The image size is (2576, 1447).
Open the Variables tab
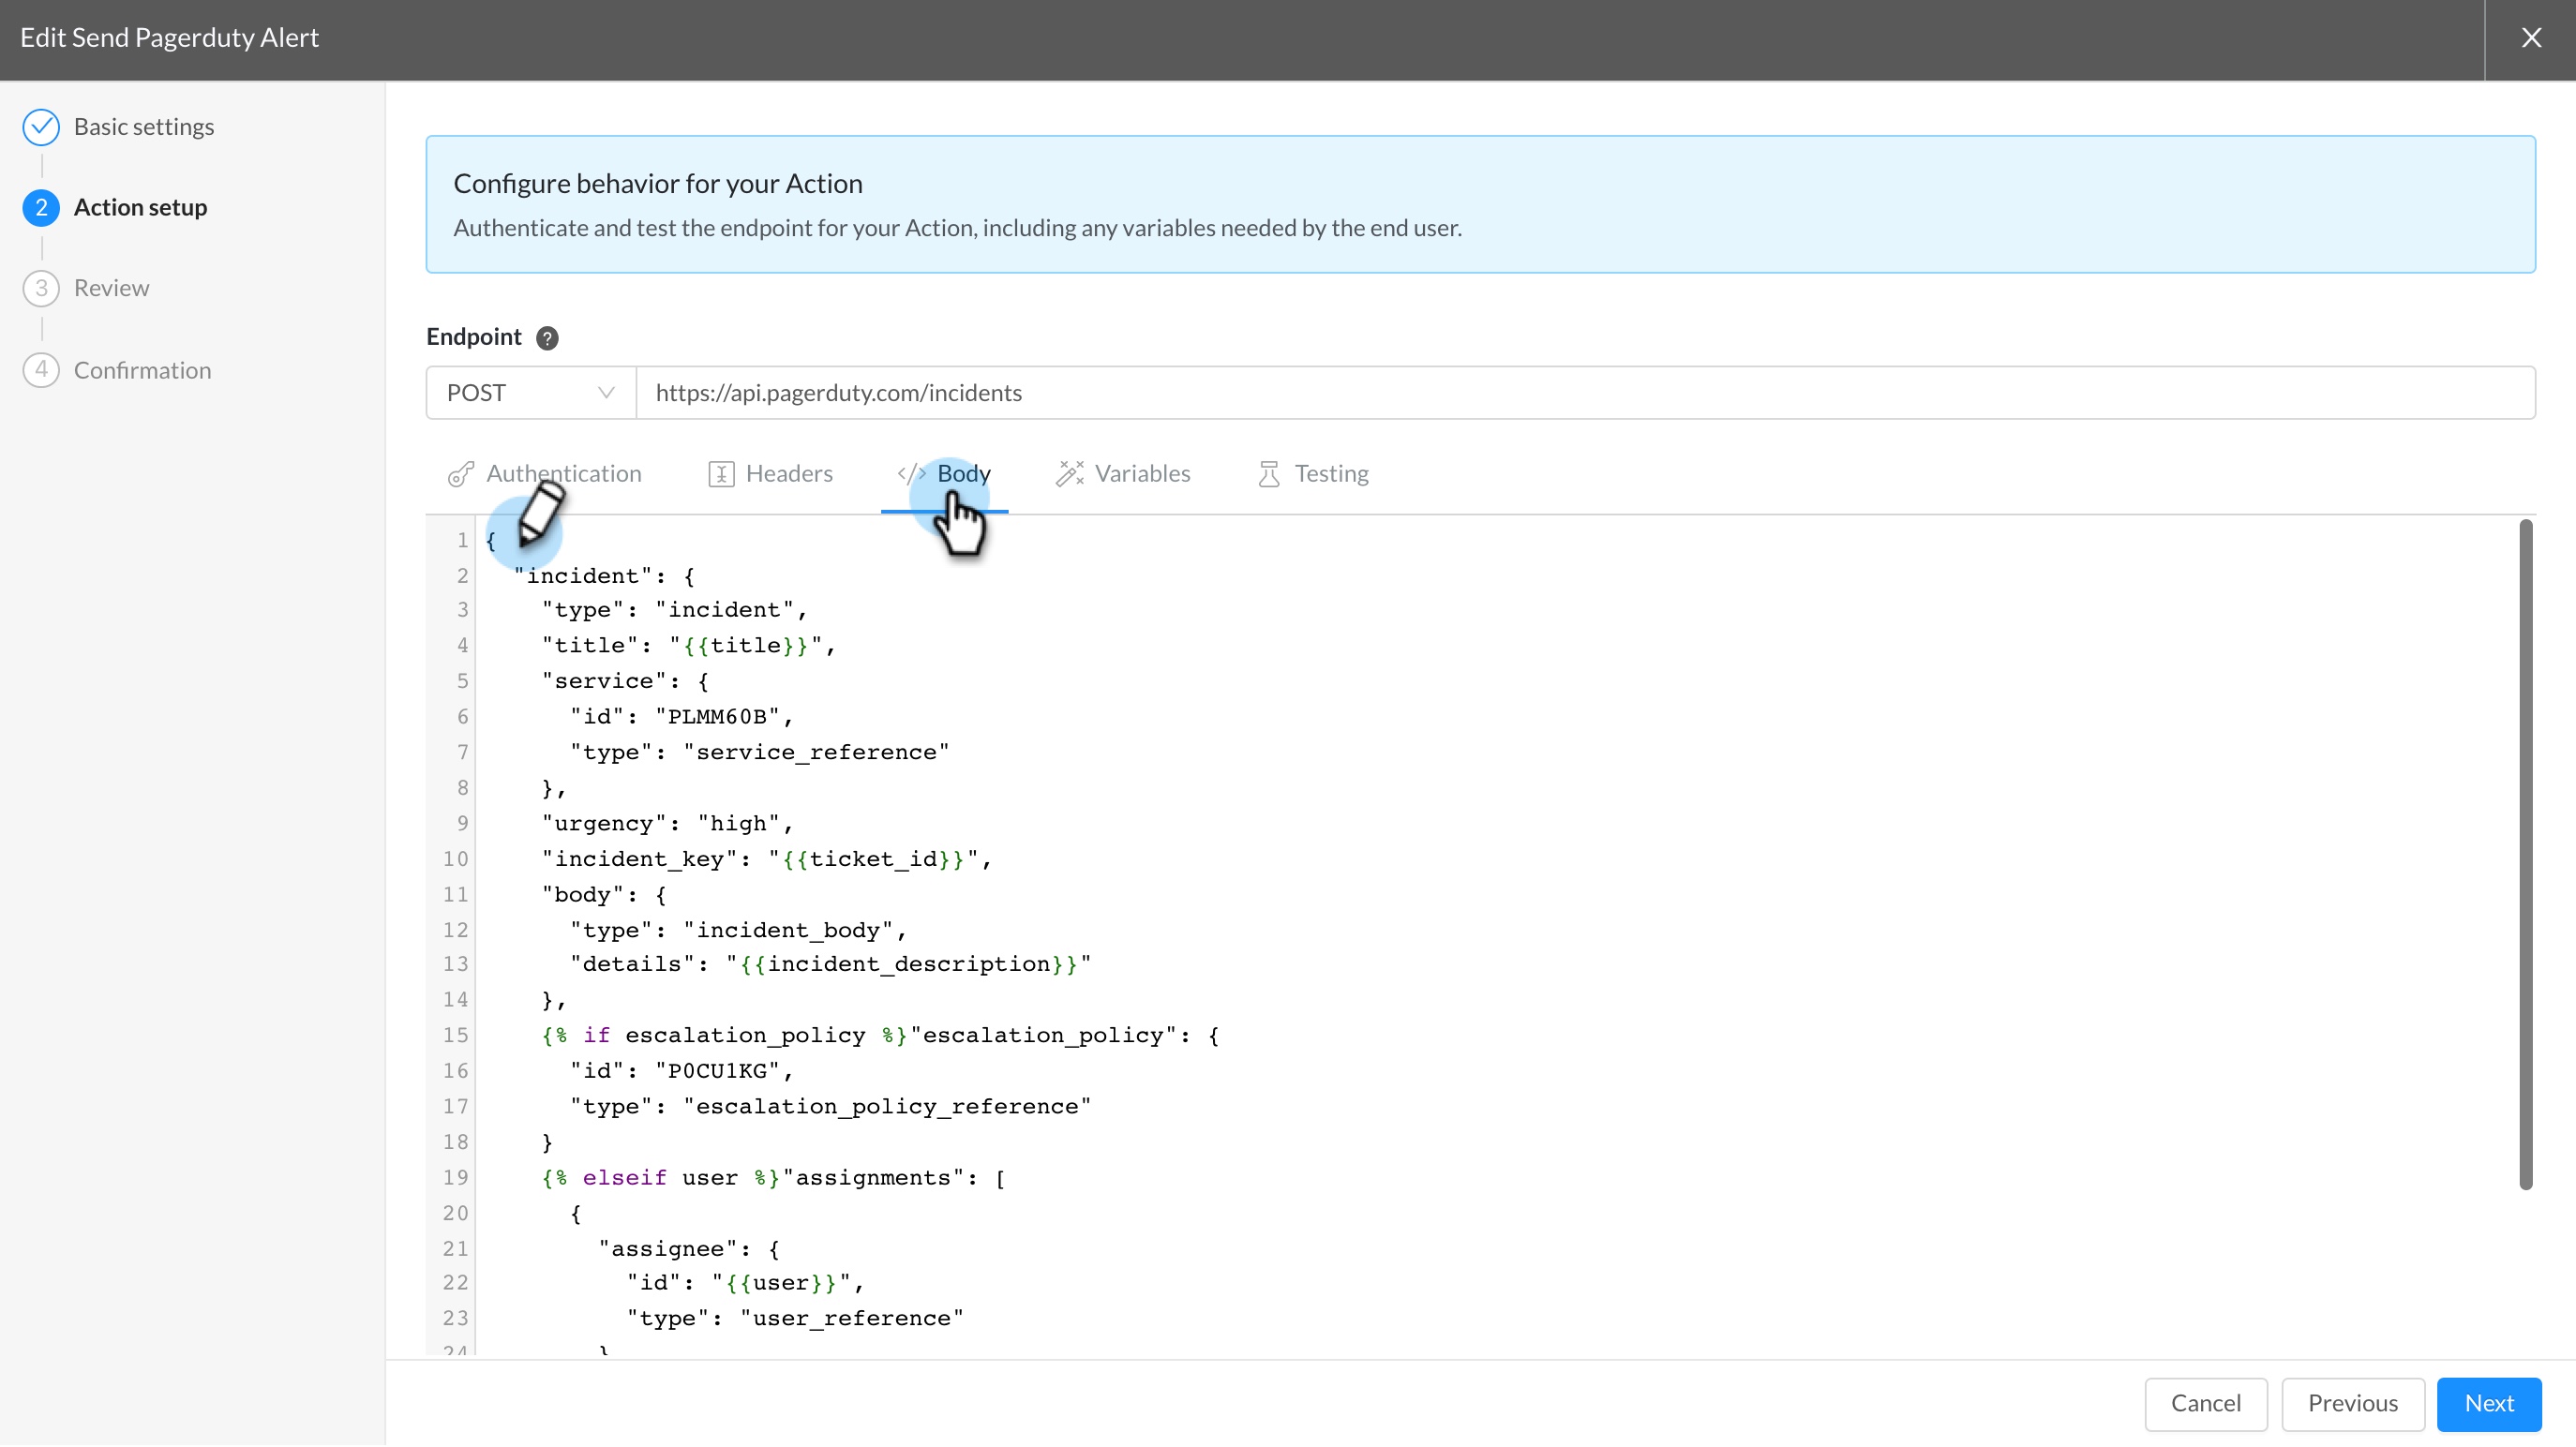1123,474
